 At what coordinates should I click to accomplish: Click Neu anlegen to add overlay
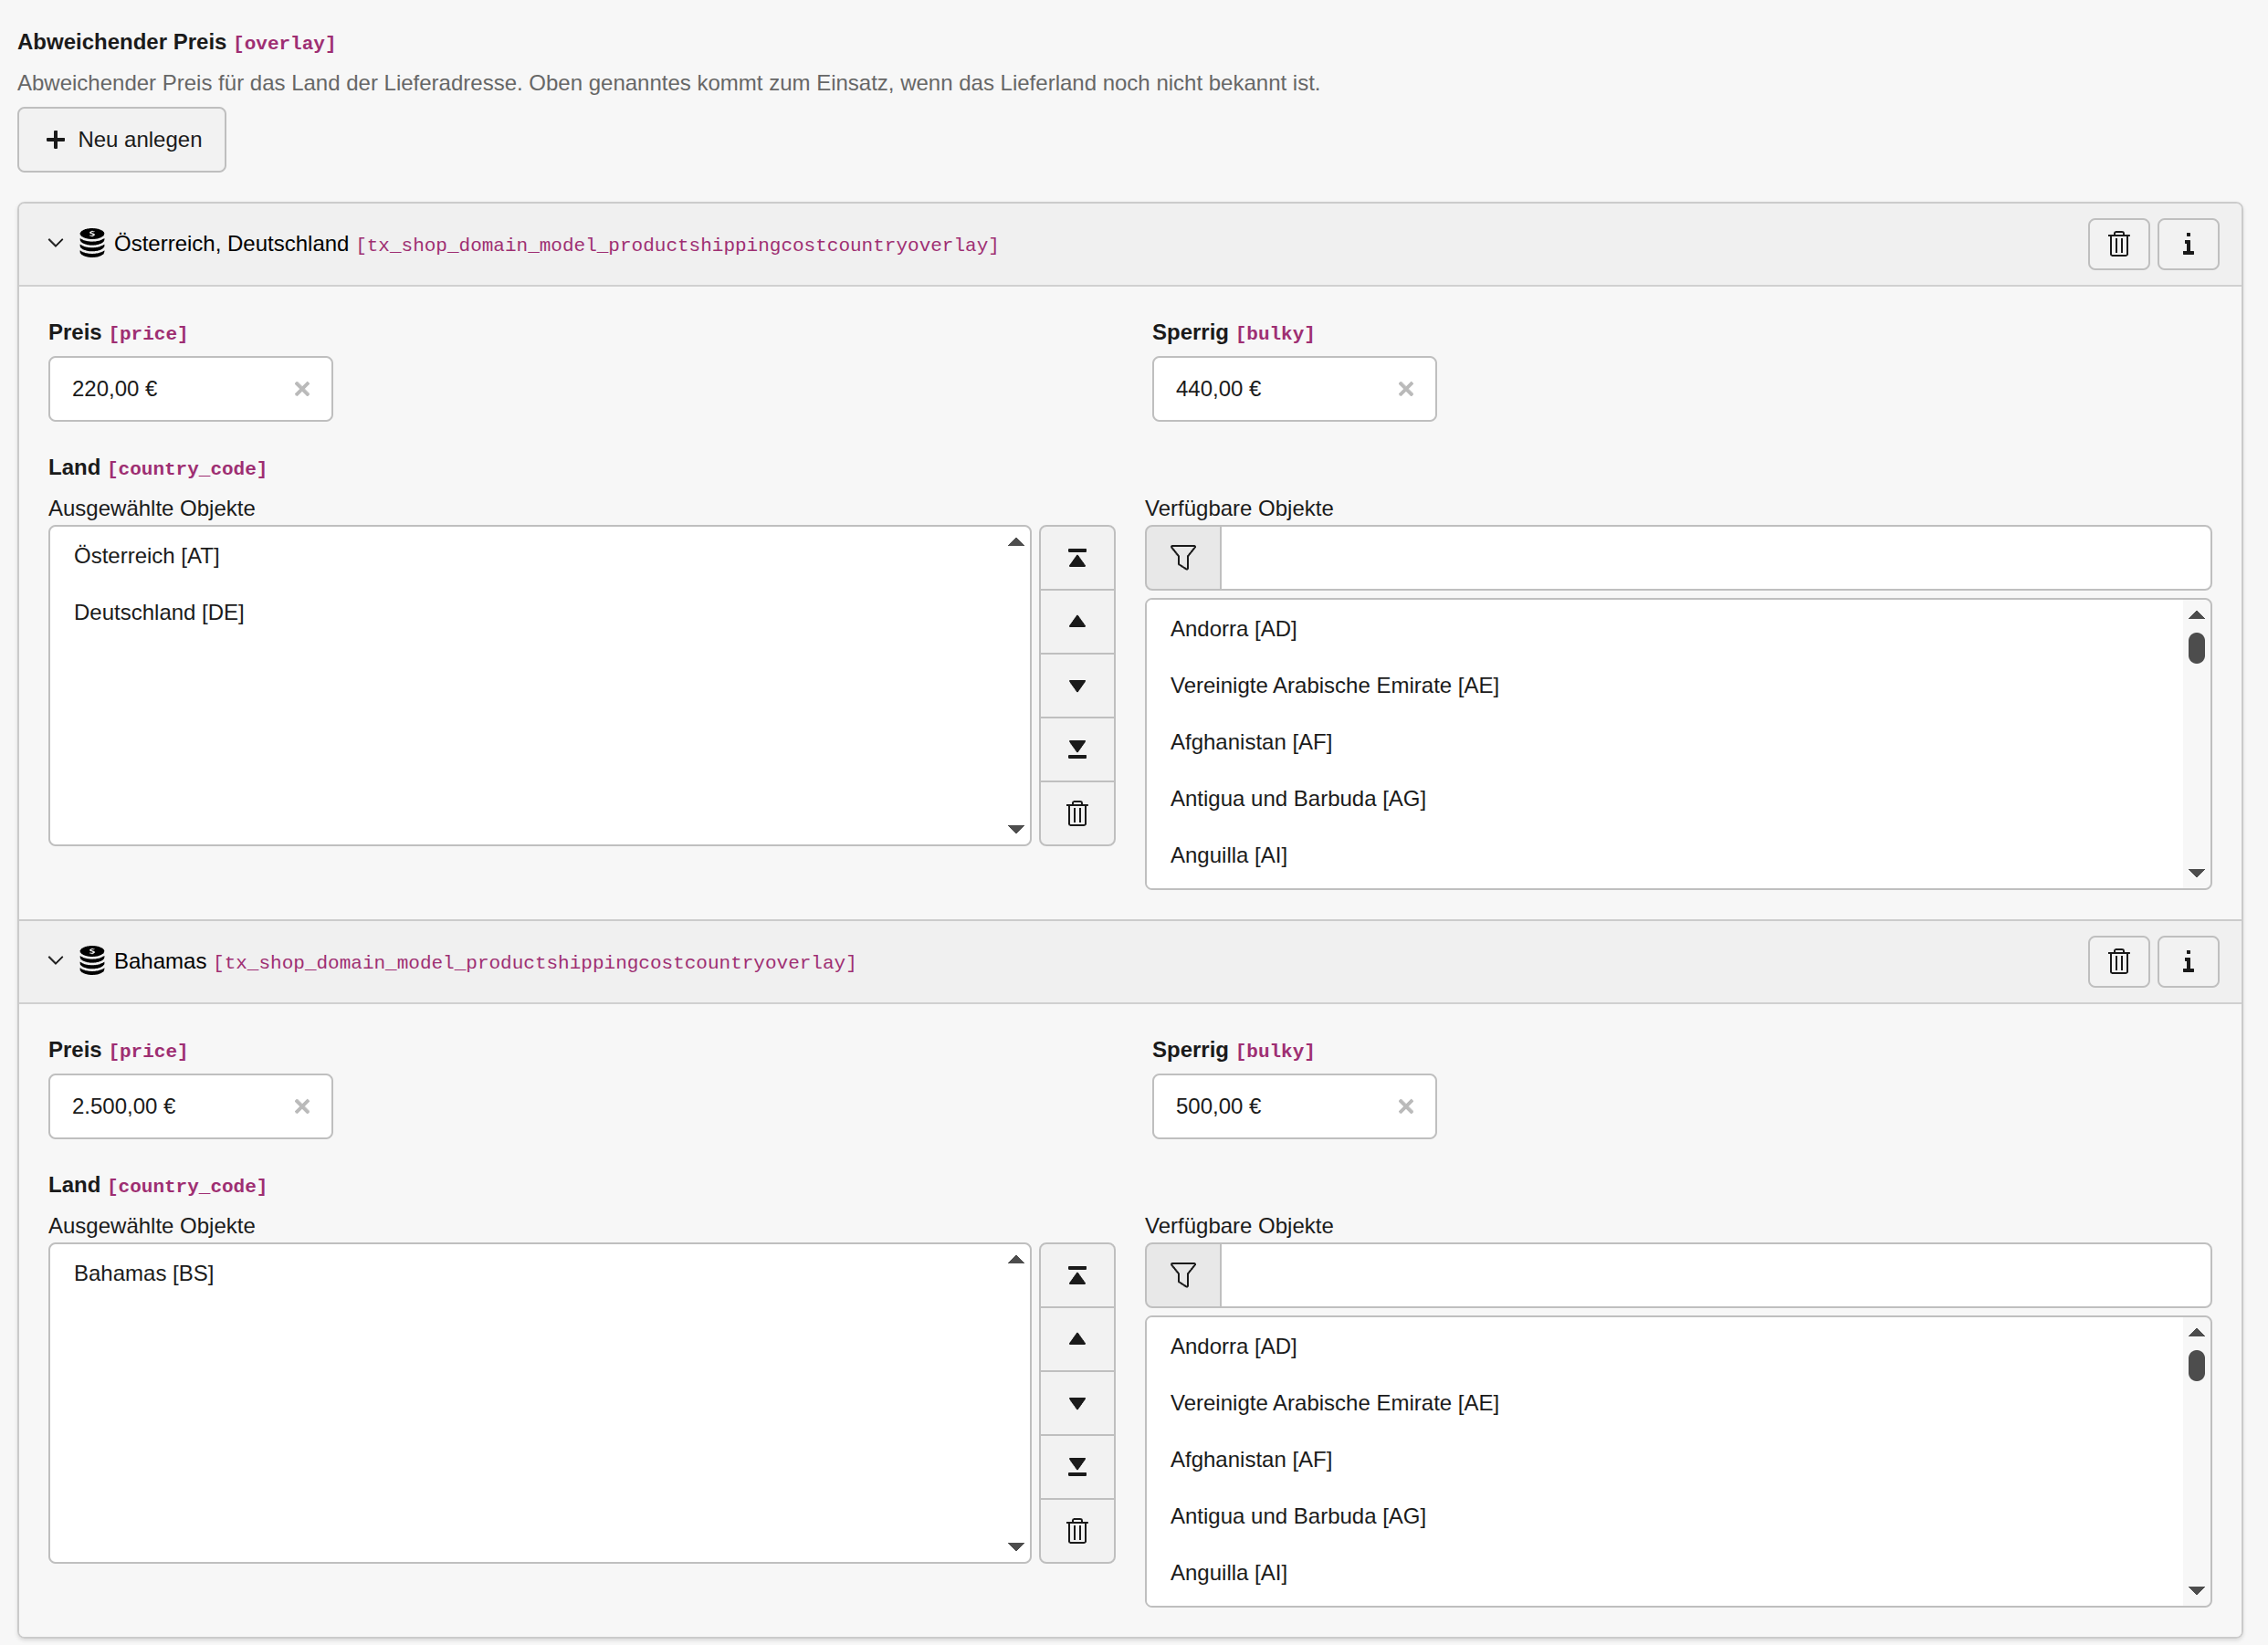pos(122,140)
